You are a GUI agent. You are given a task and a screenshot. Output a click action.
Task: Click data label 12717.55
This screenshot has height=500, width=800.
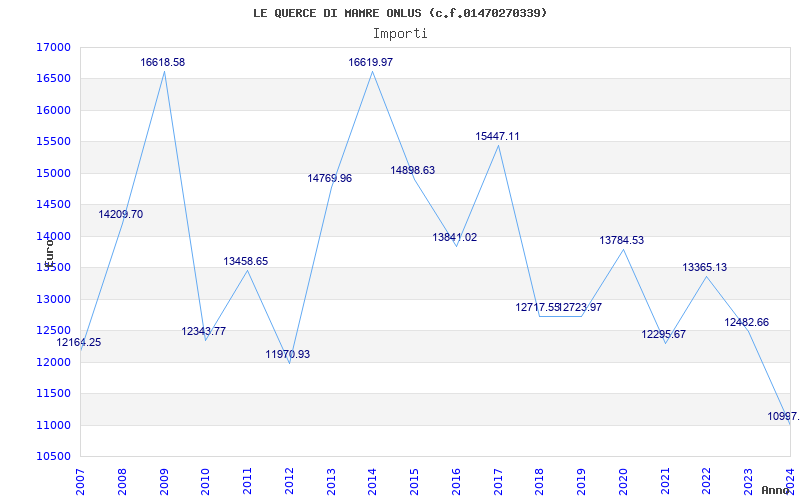tap(538, 307)
